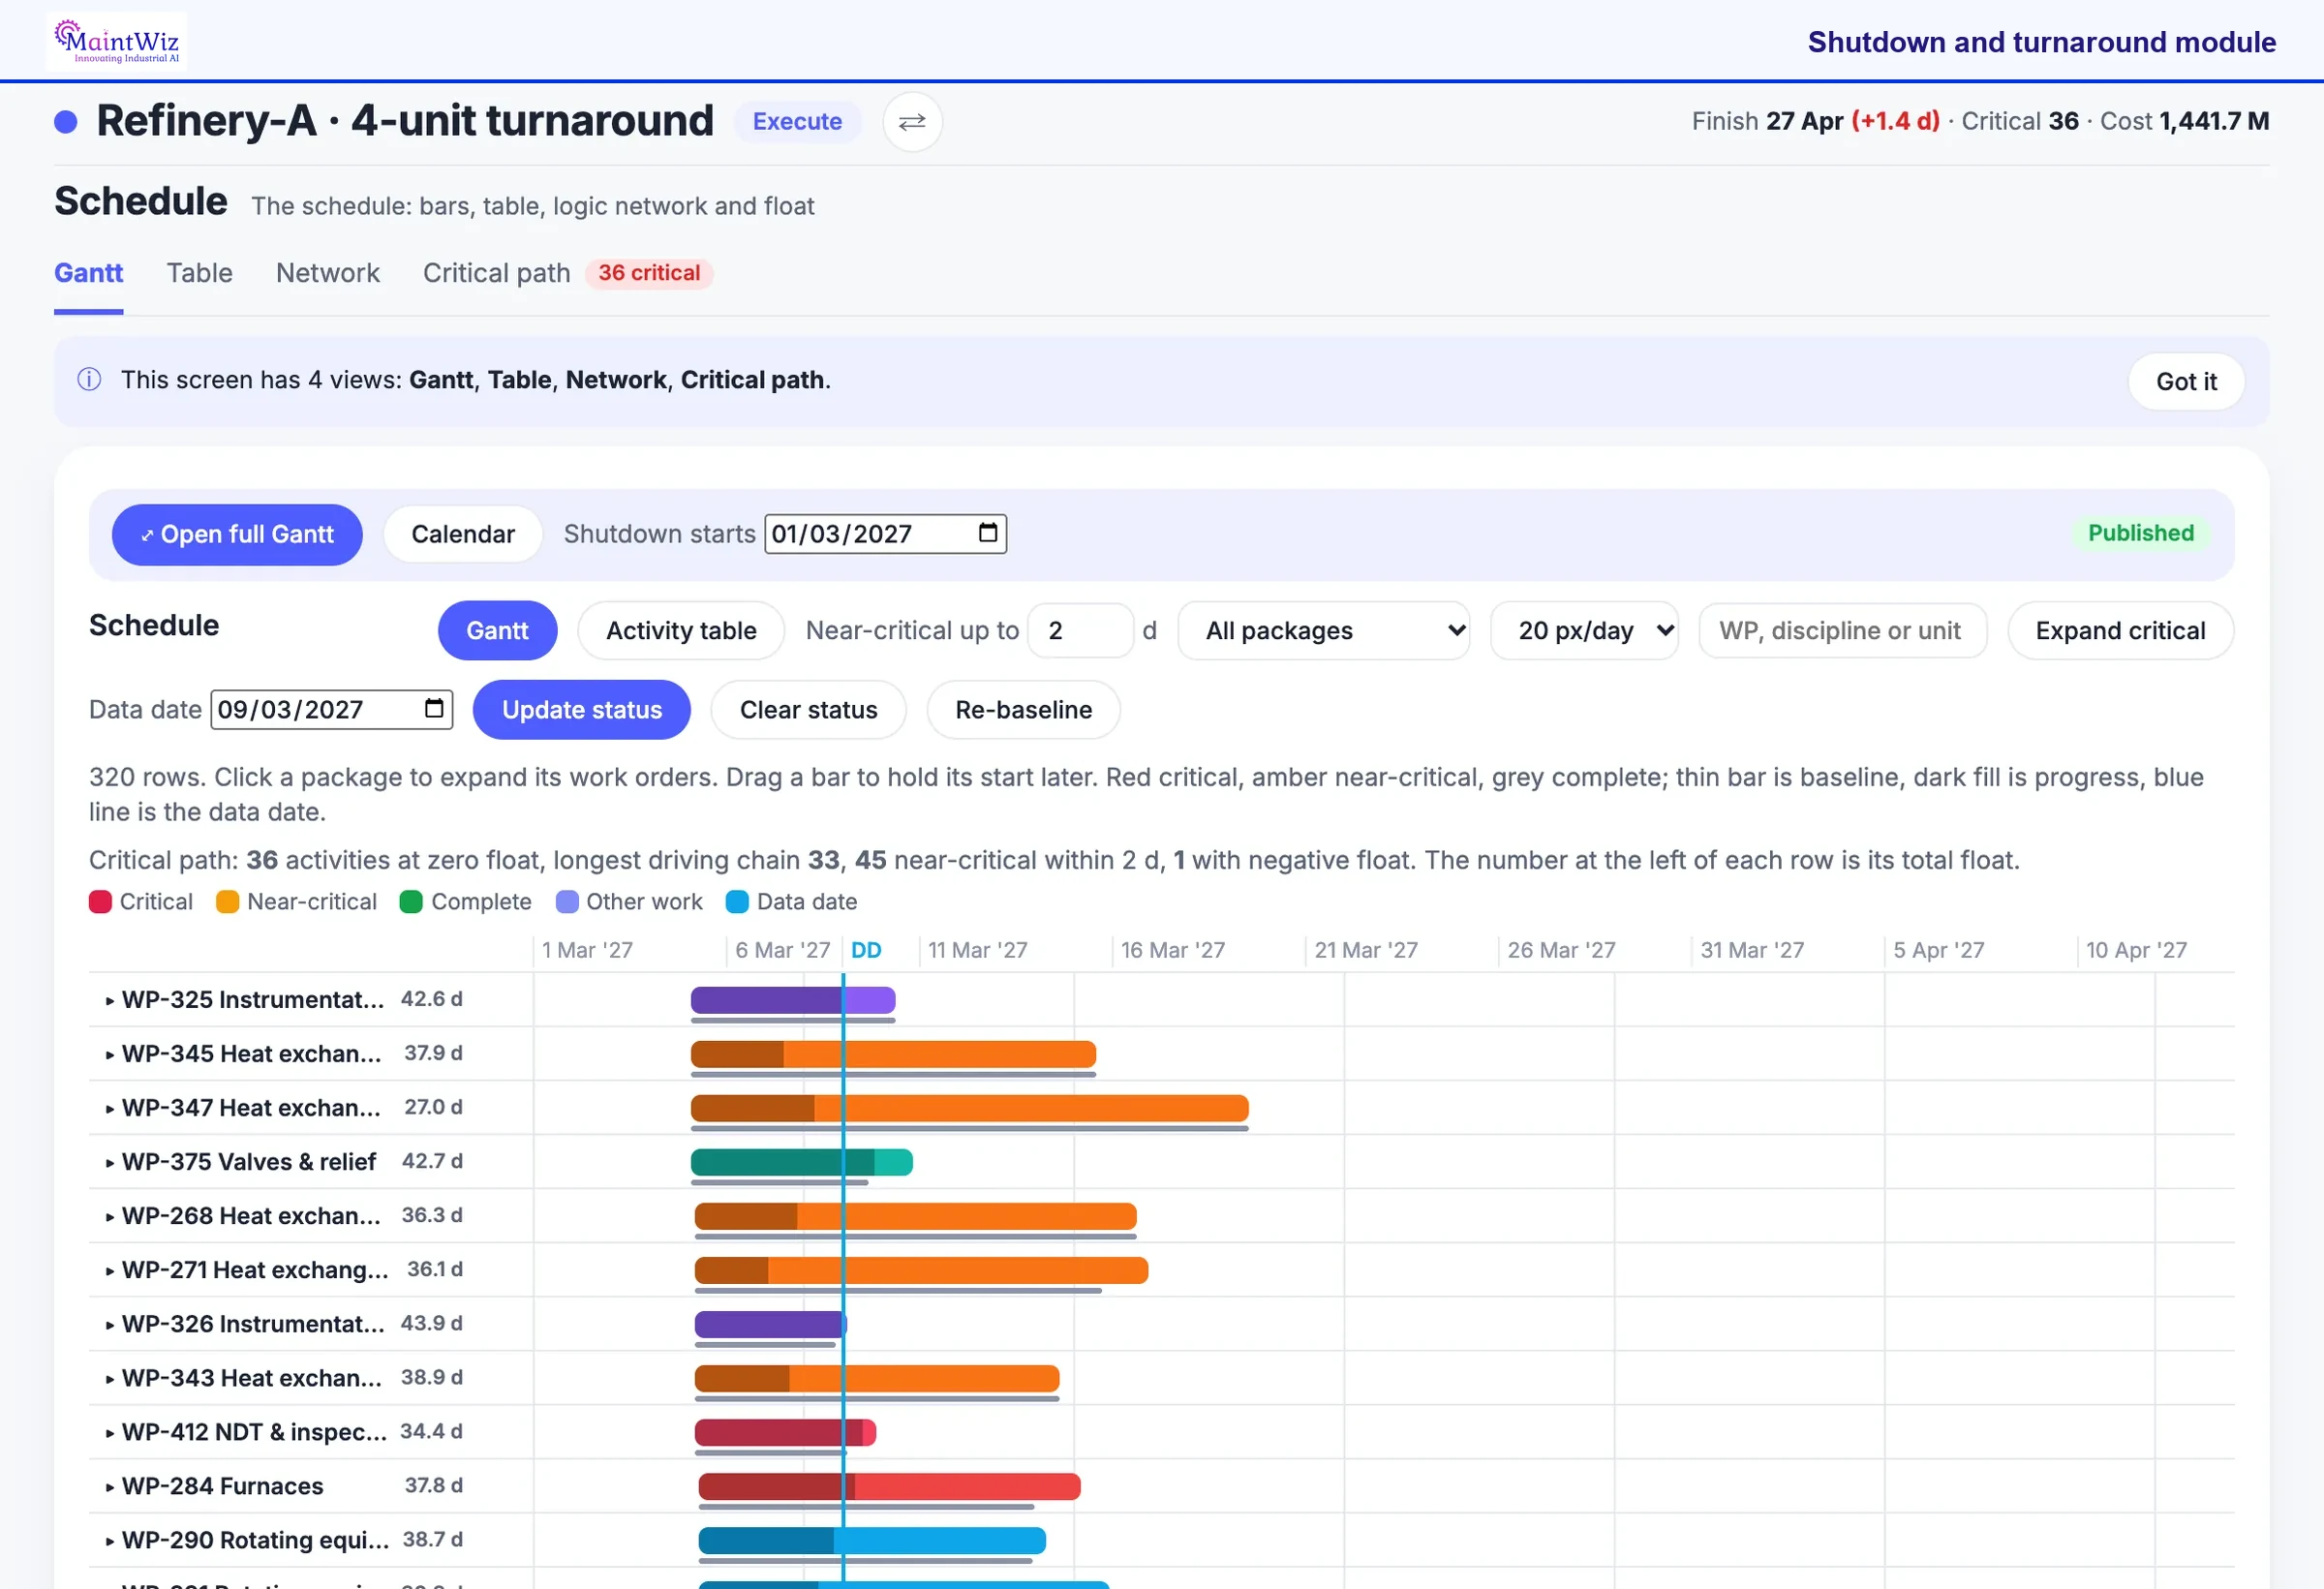Click the green Complete legend swatch
The image size is (2324, 1589).
(411, 902)
